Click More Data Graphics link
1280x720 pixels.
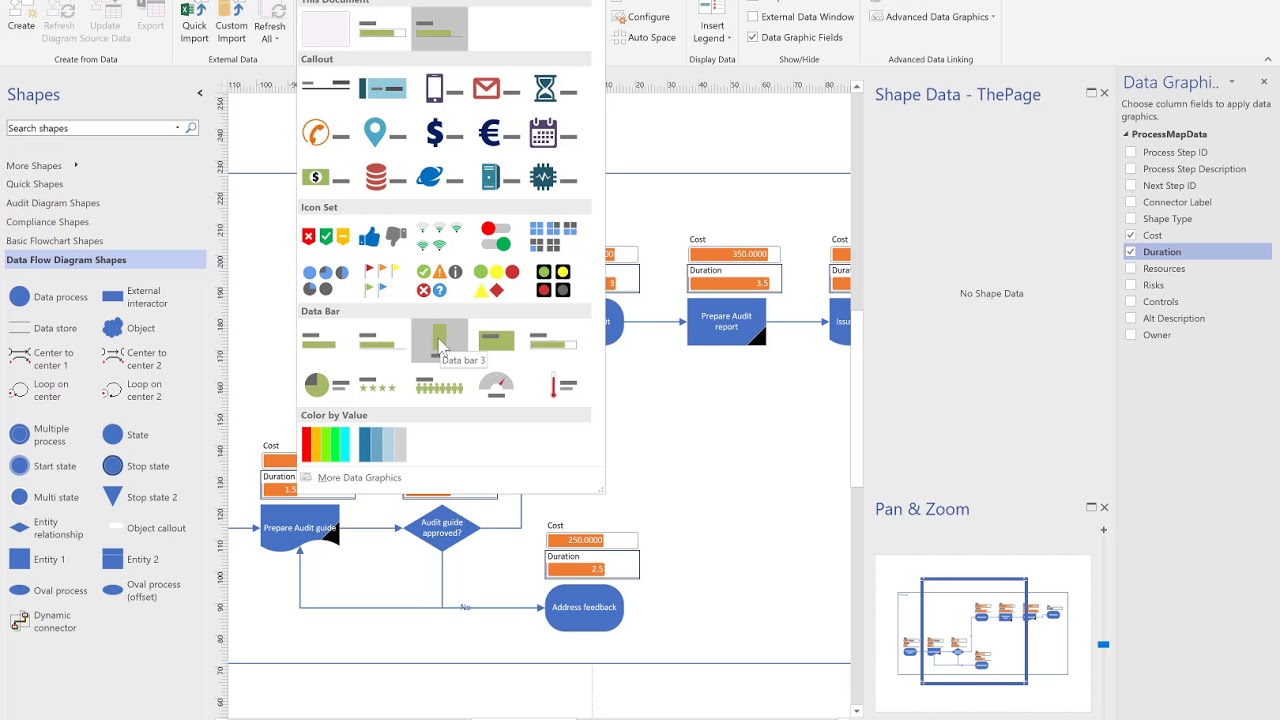pos(359,478)
